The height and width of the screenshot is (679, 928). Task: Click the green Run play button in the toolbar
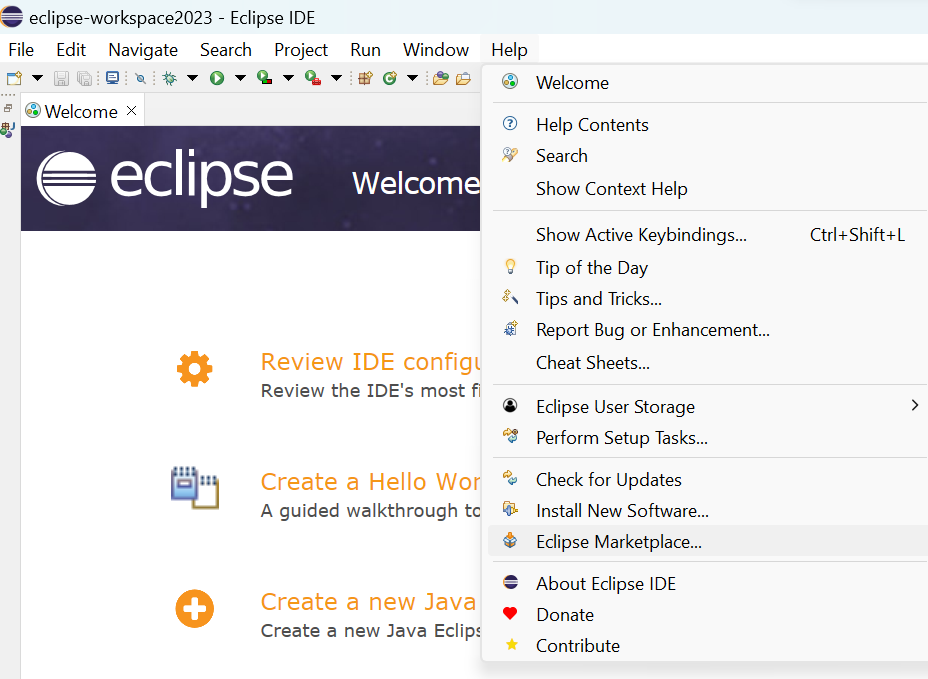pyautogui.click(x=217, y=78)
